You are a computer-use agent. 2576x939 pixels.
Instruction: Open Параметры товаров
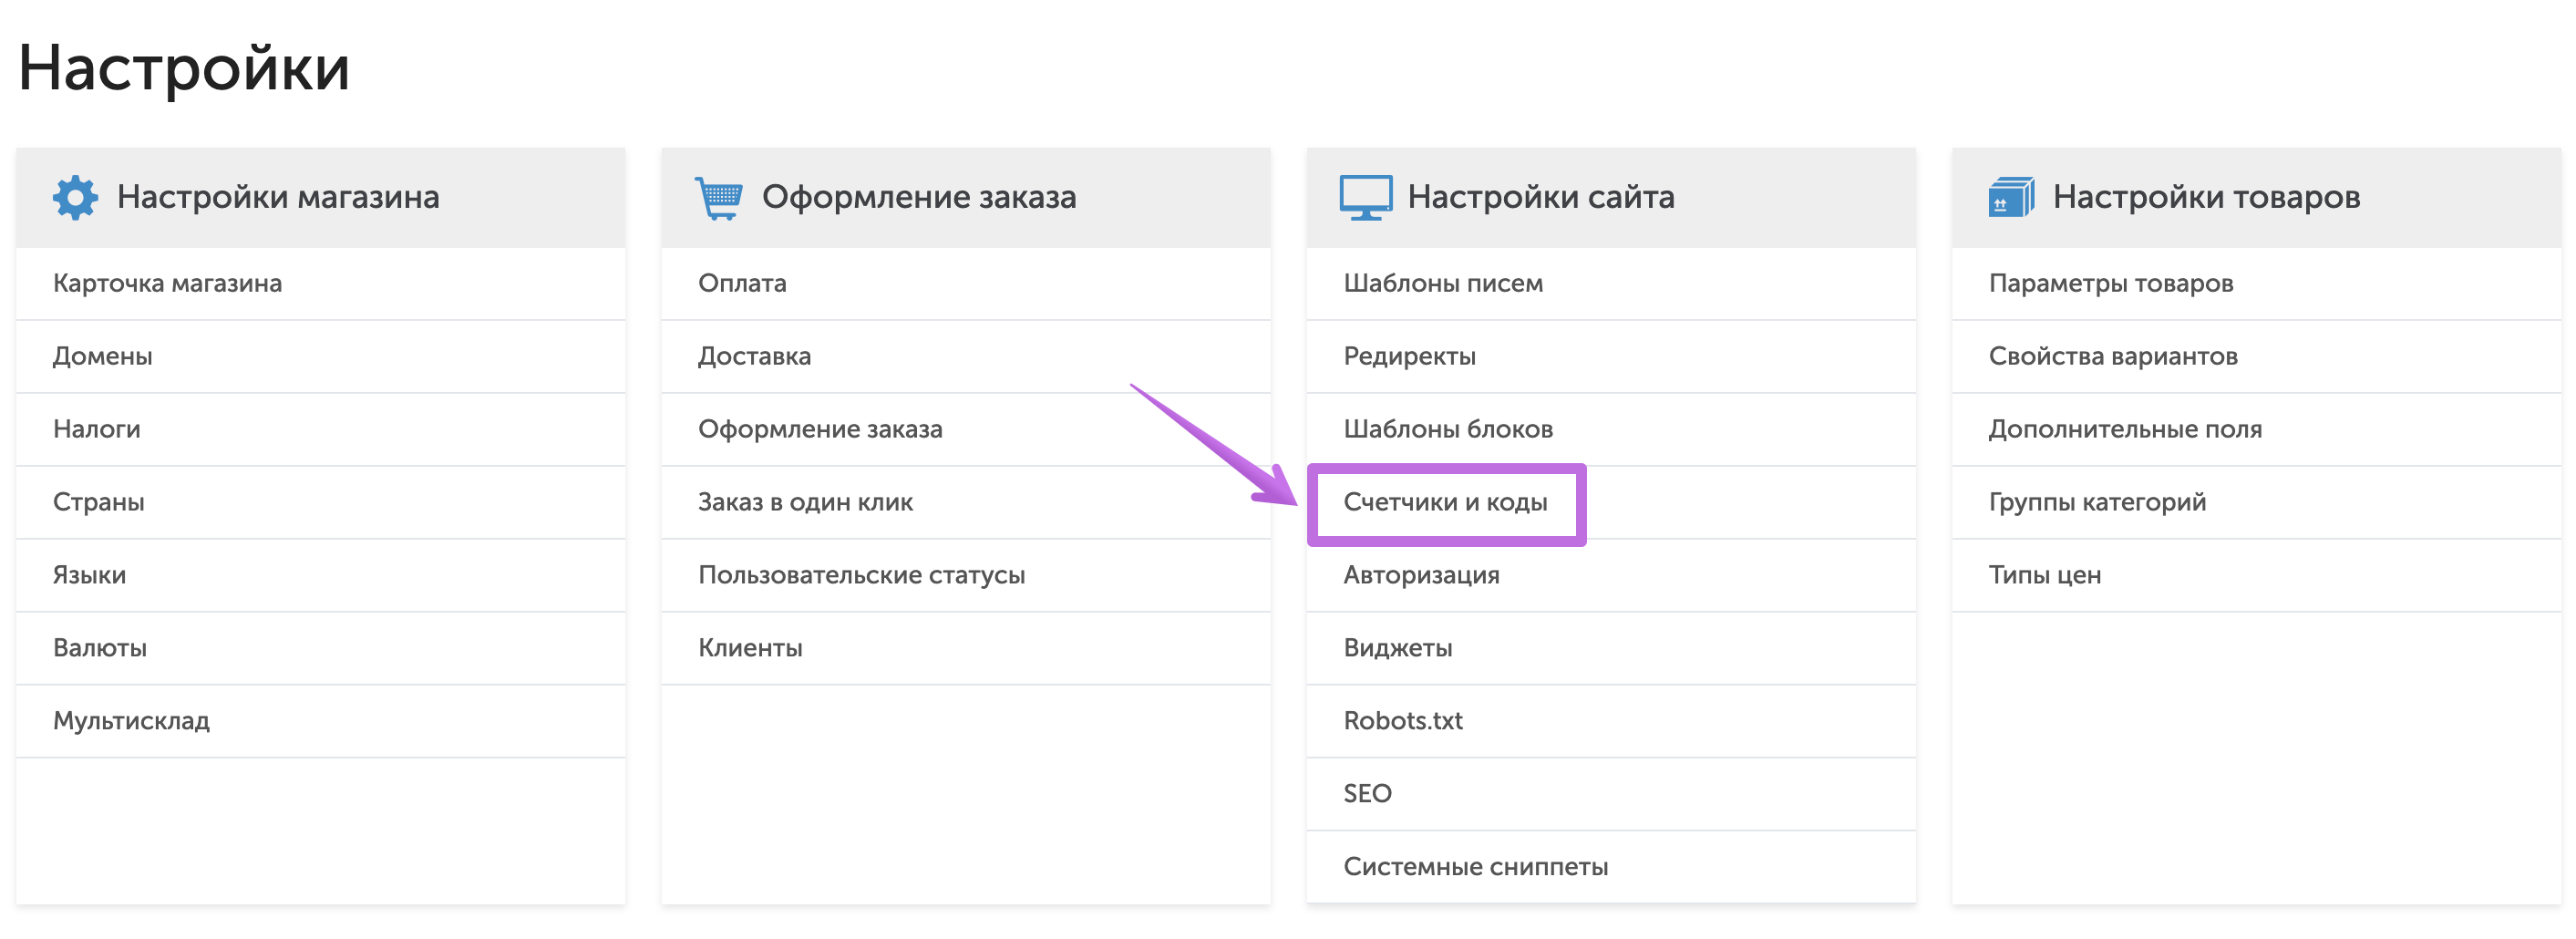click(x=2110, y=283)
